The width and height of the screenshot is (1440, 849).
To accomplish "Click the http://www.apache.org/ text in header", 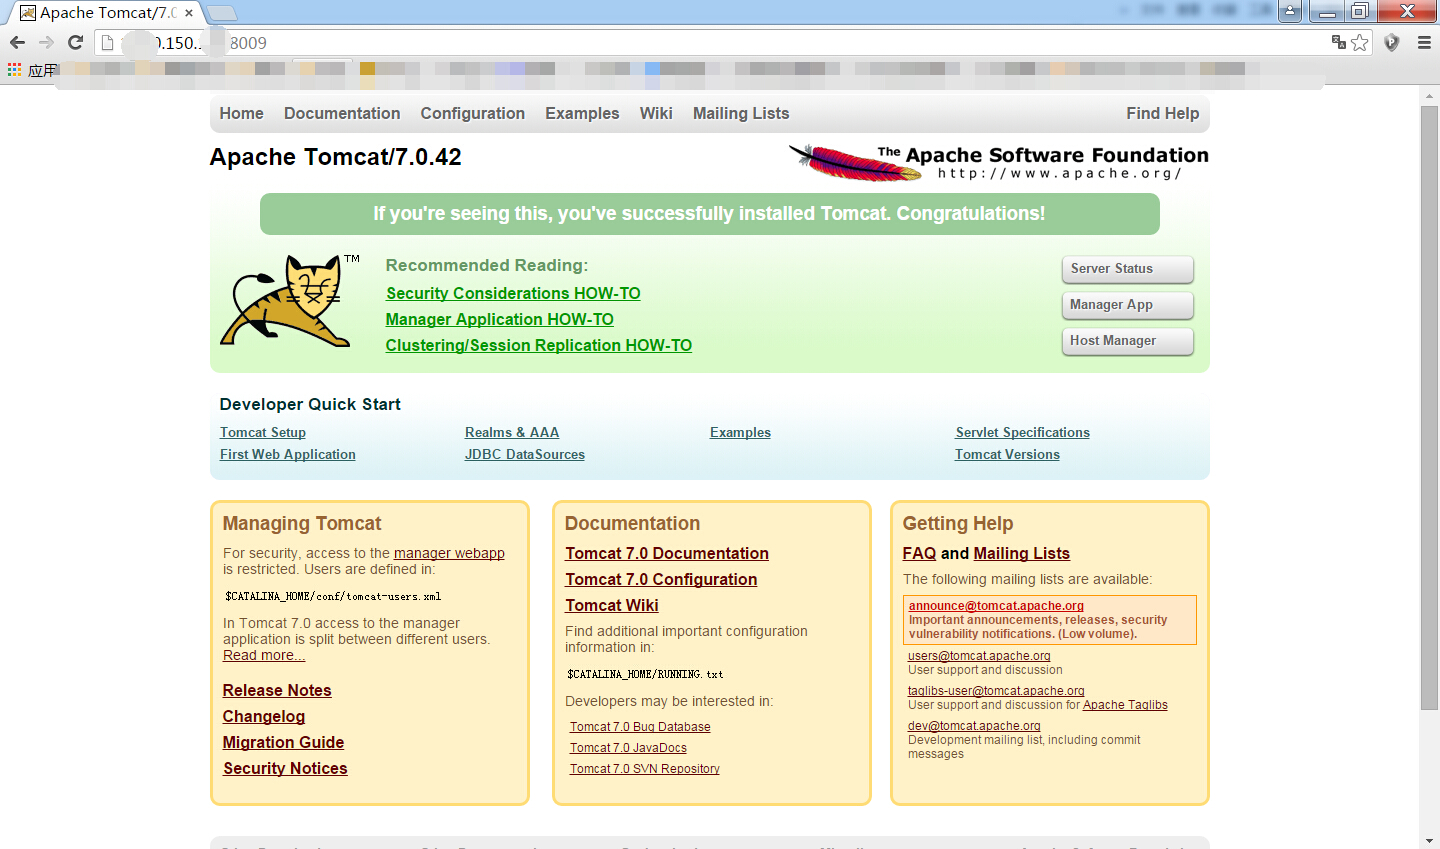I will [1060, 174].
